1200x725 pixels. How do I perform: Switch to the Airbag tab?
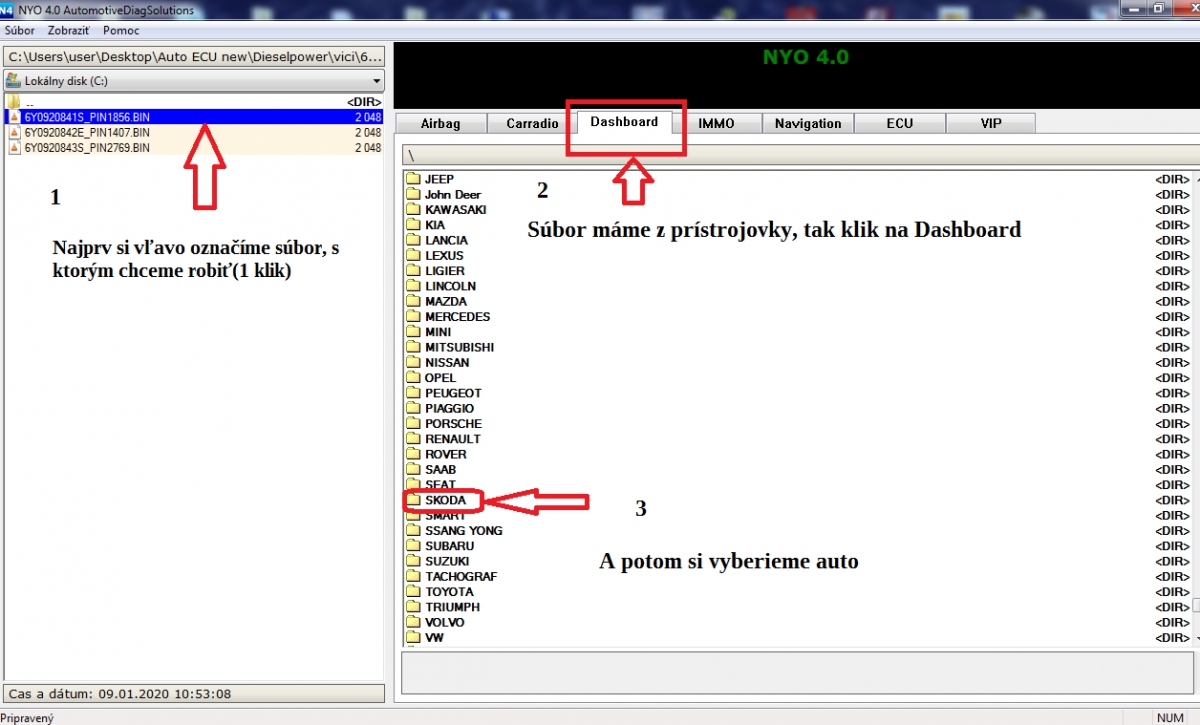pos(441,123)
